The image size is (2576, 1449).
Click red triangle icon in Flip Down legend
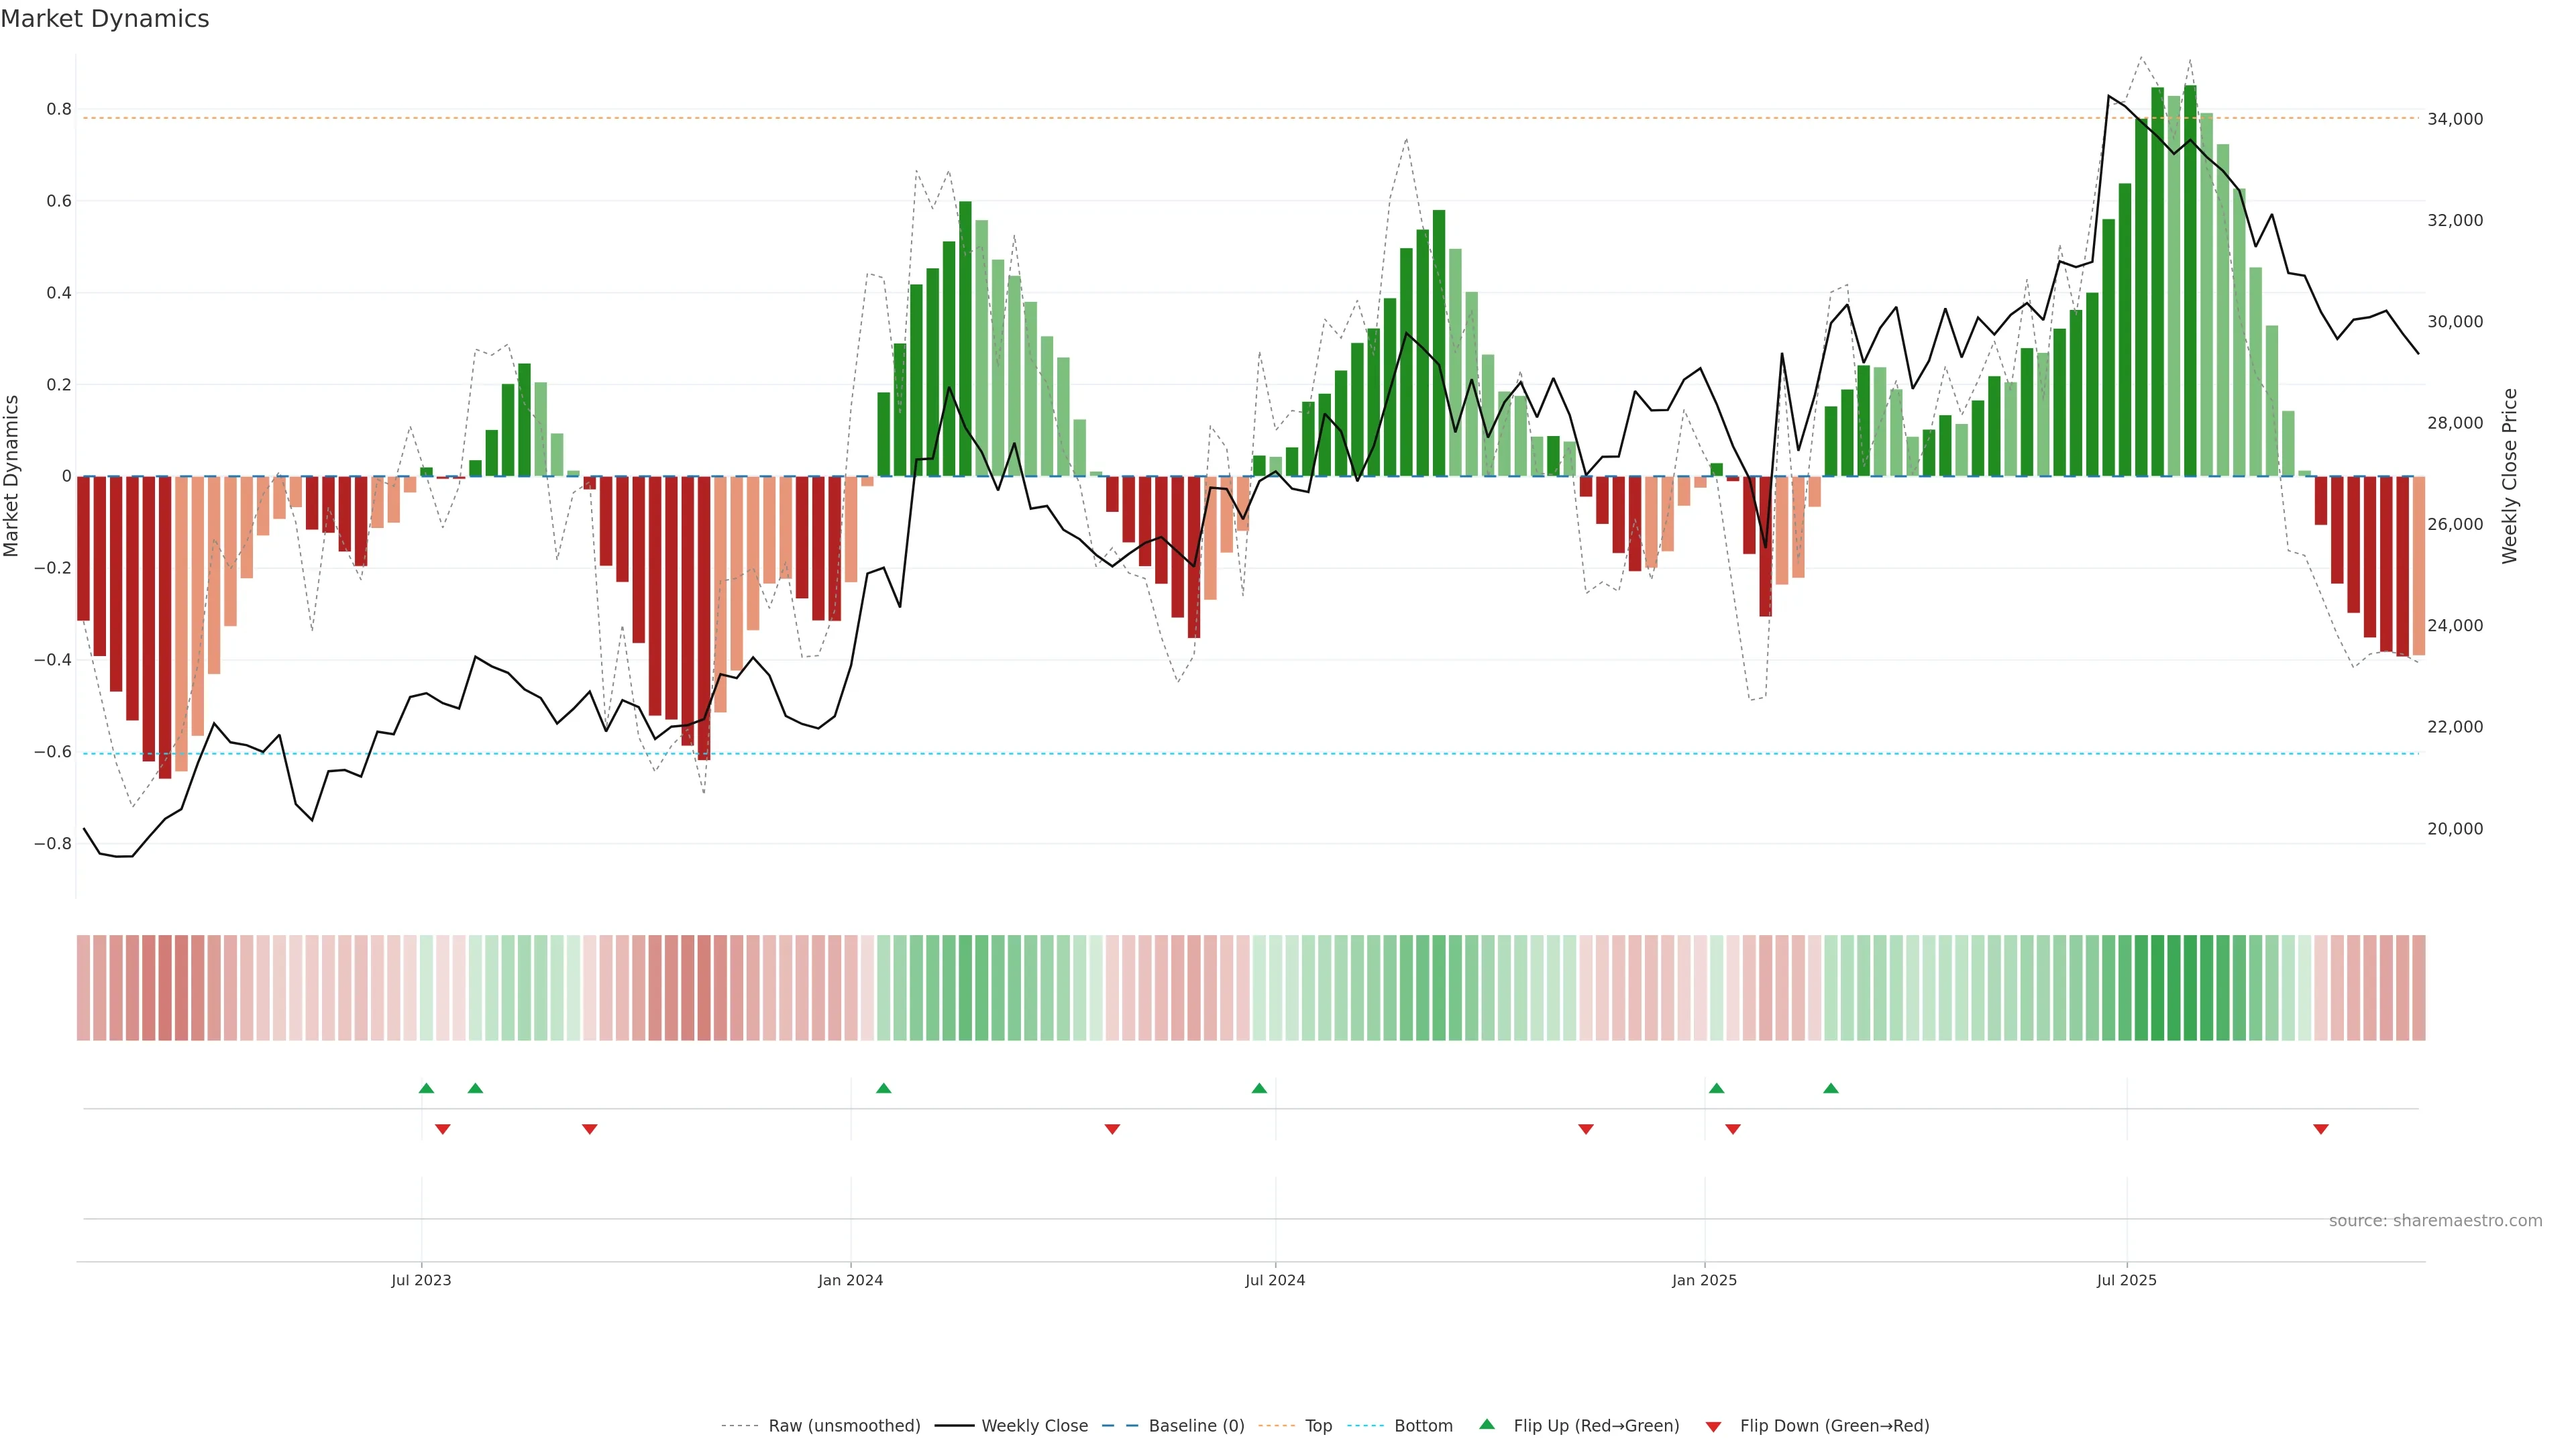(1713, 1426)
